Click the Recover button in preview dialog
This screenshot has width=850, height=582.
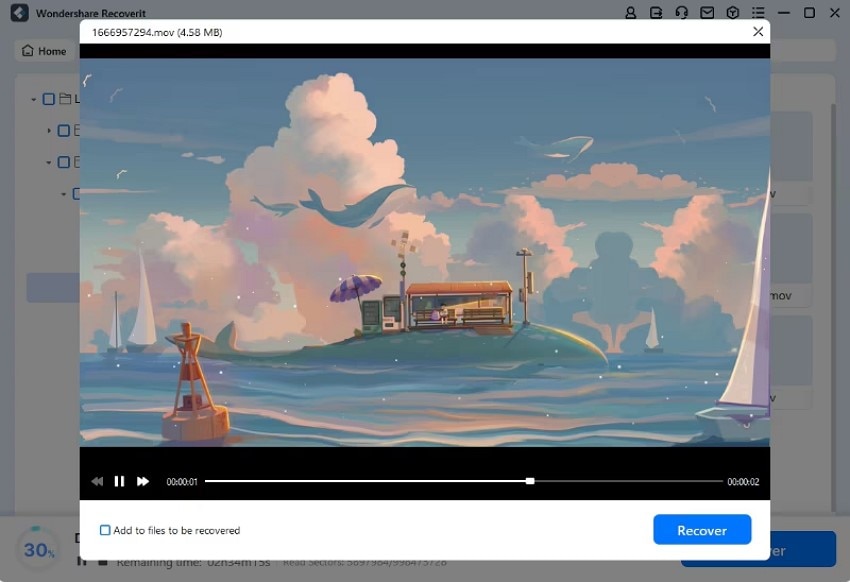coord(702,529)
